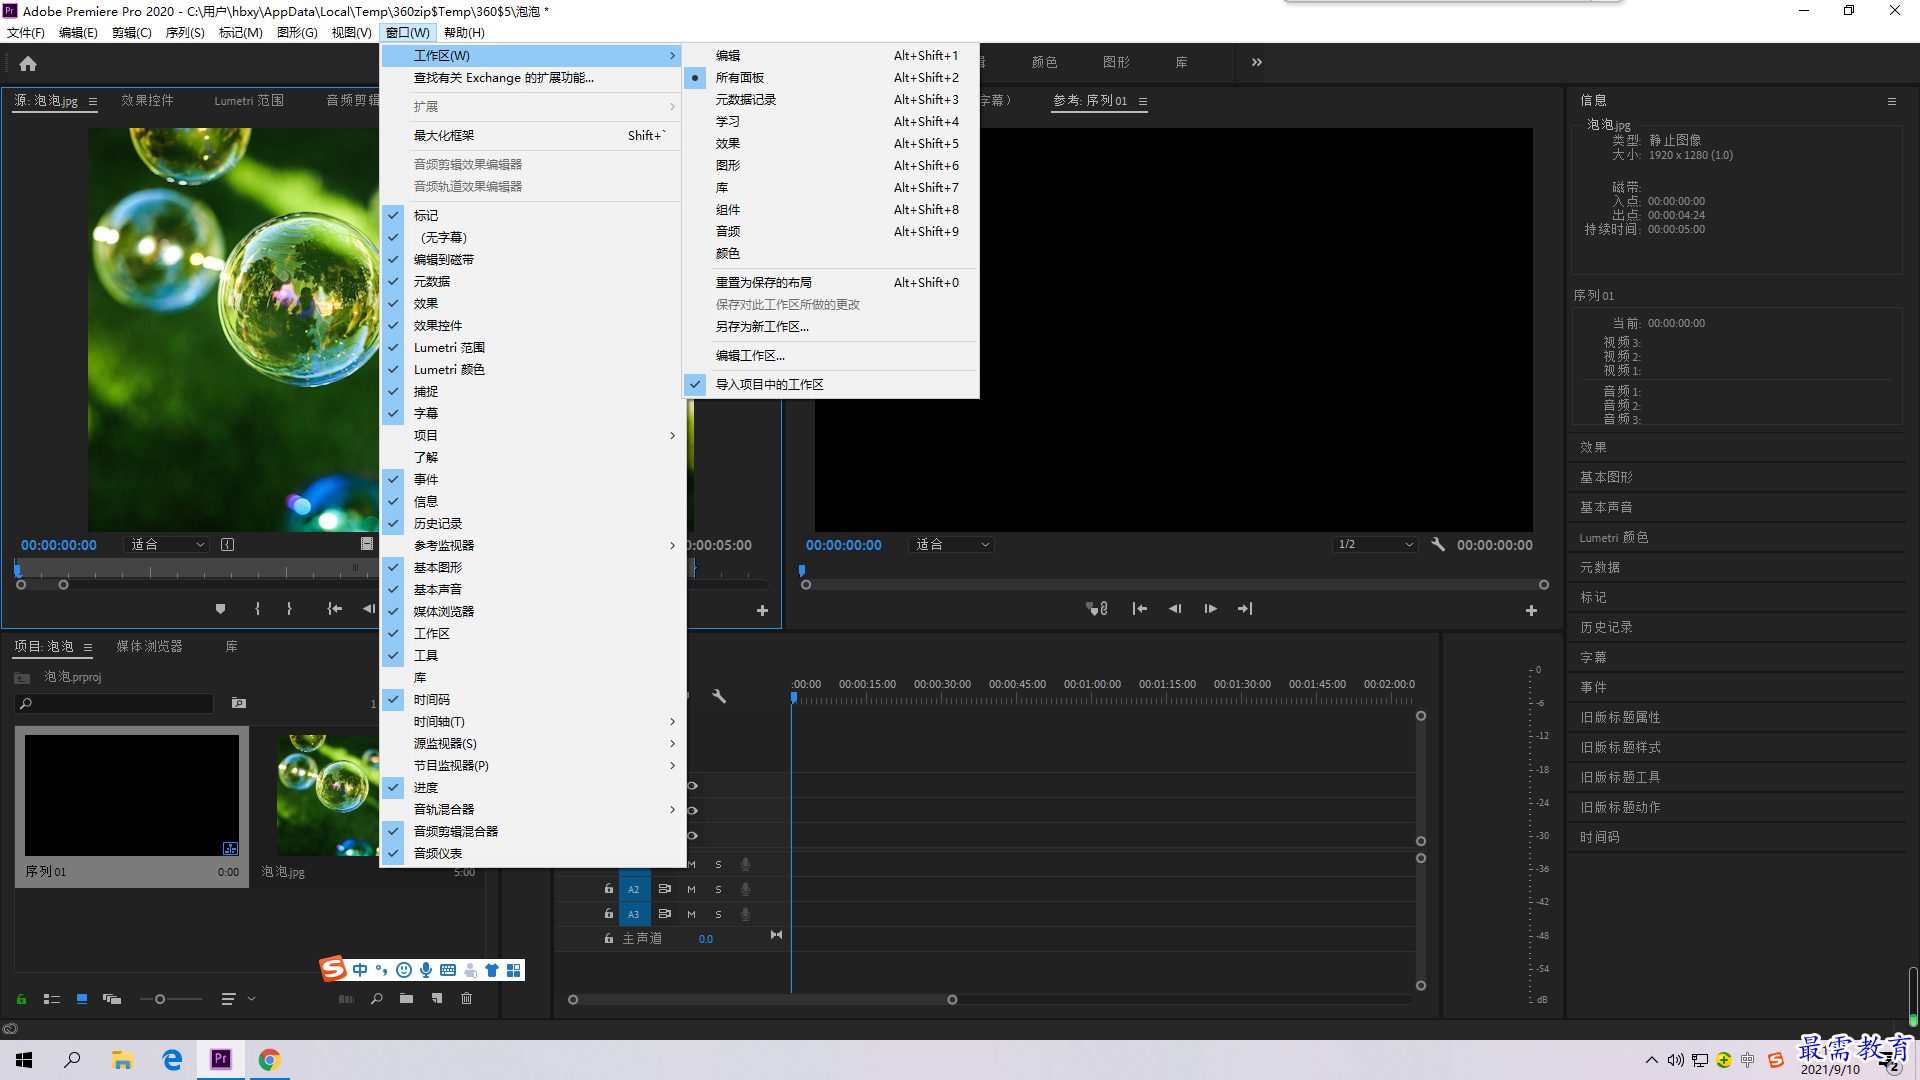Viewport: 1920px width, 1080px height.
Task: Click new bin from search icon
Action: click(x=238, y=703)
